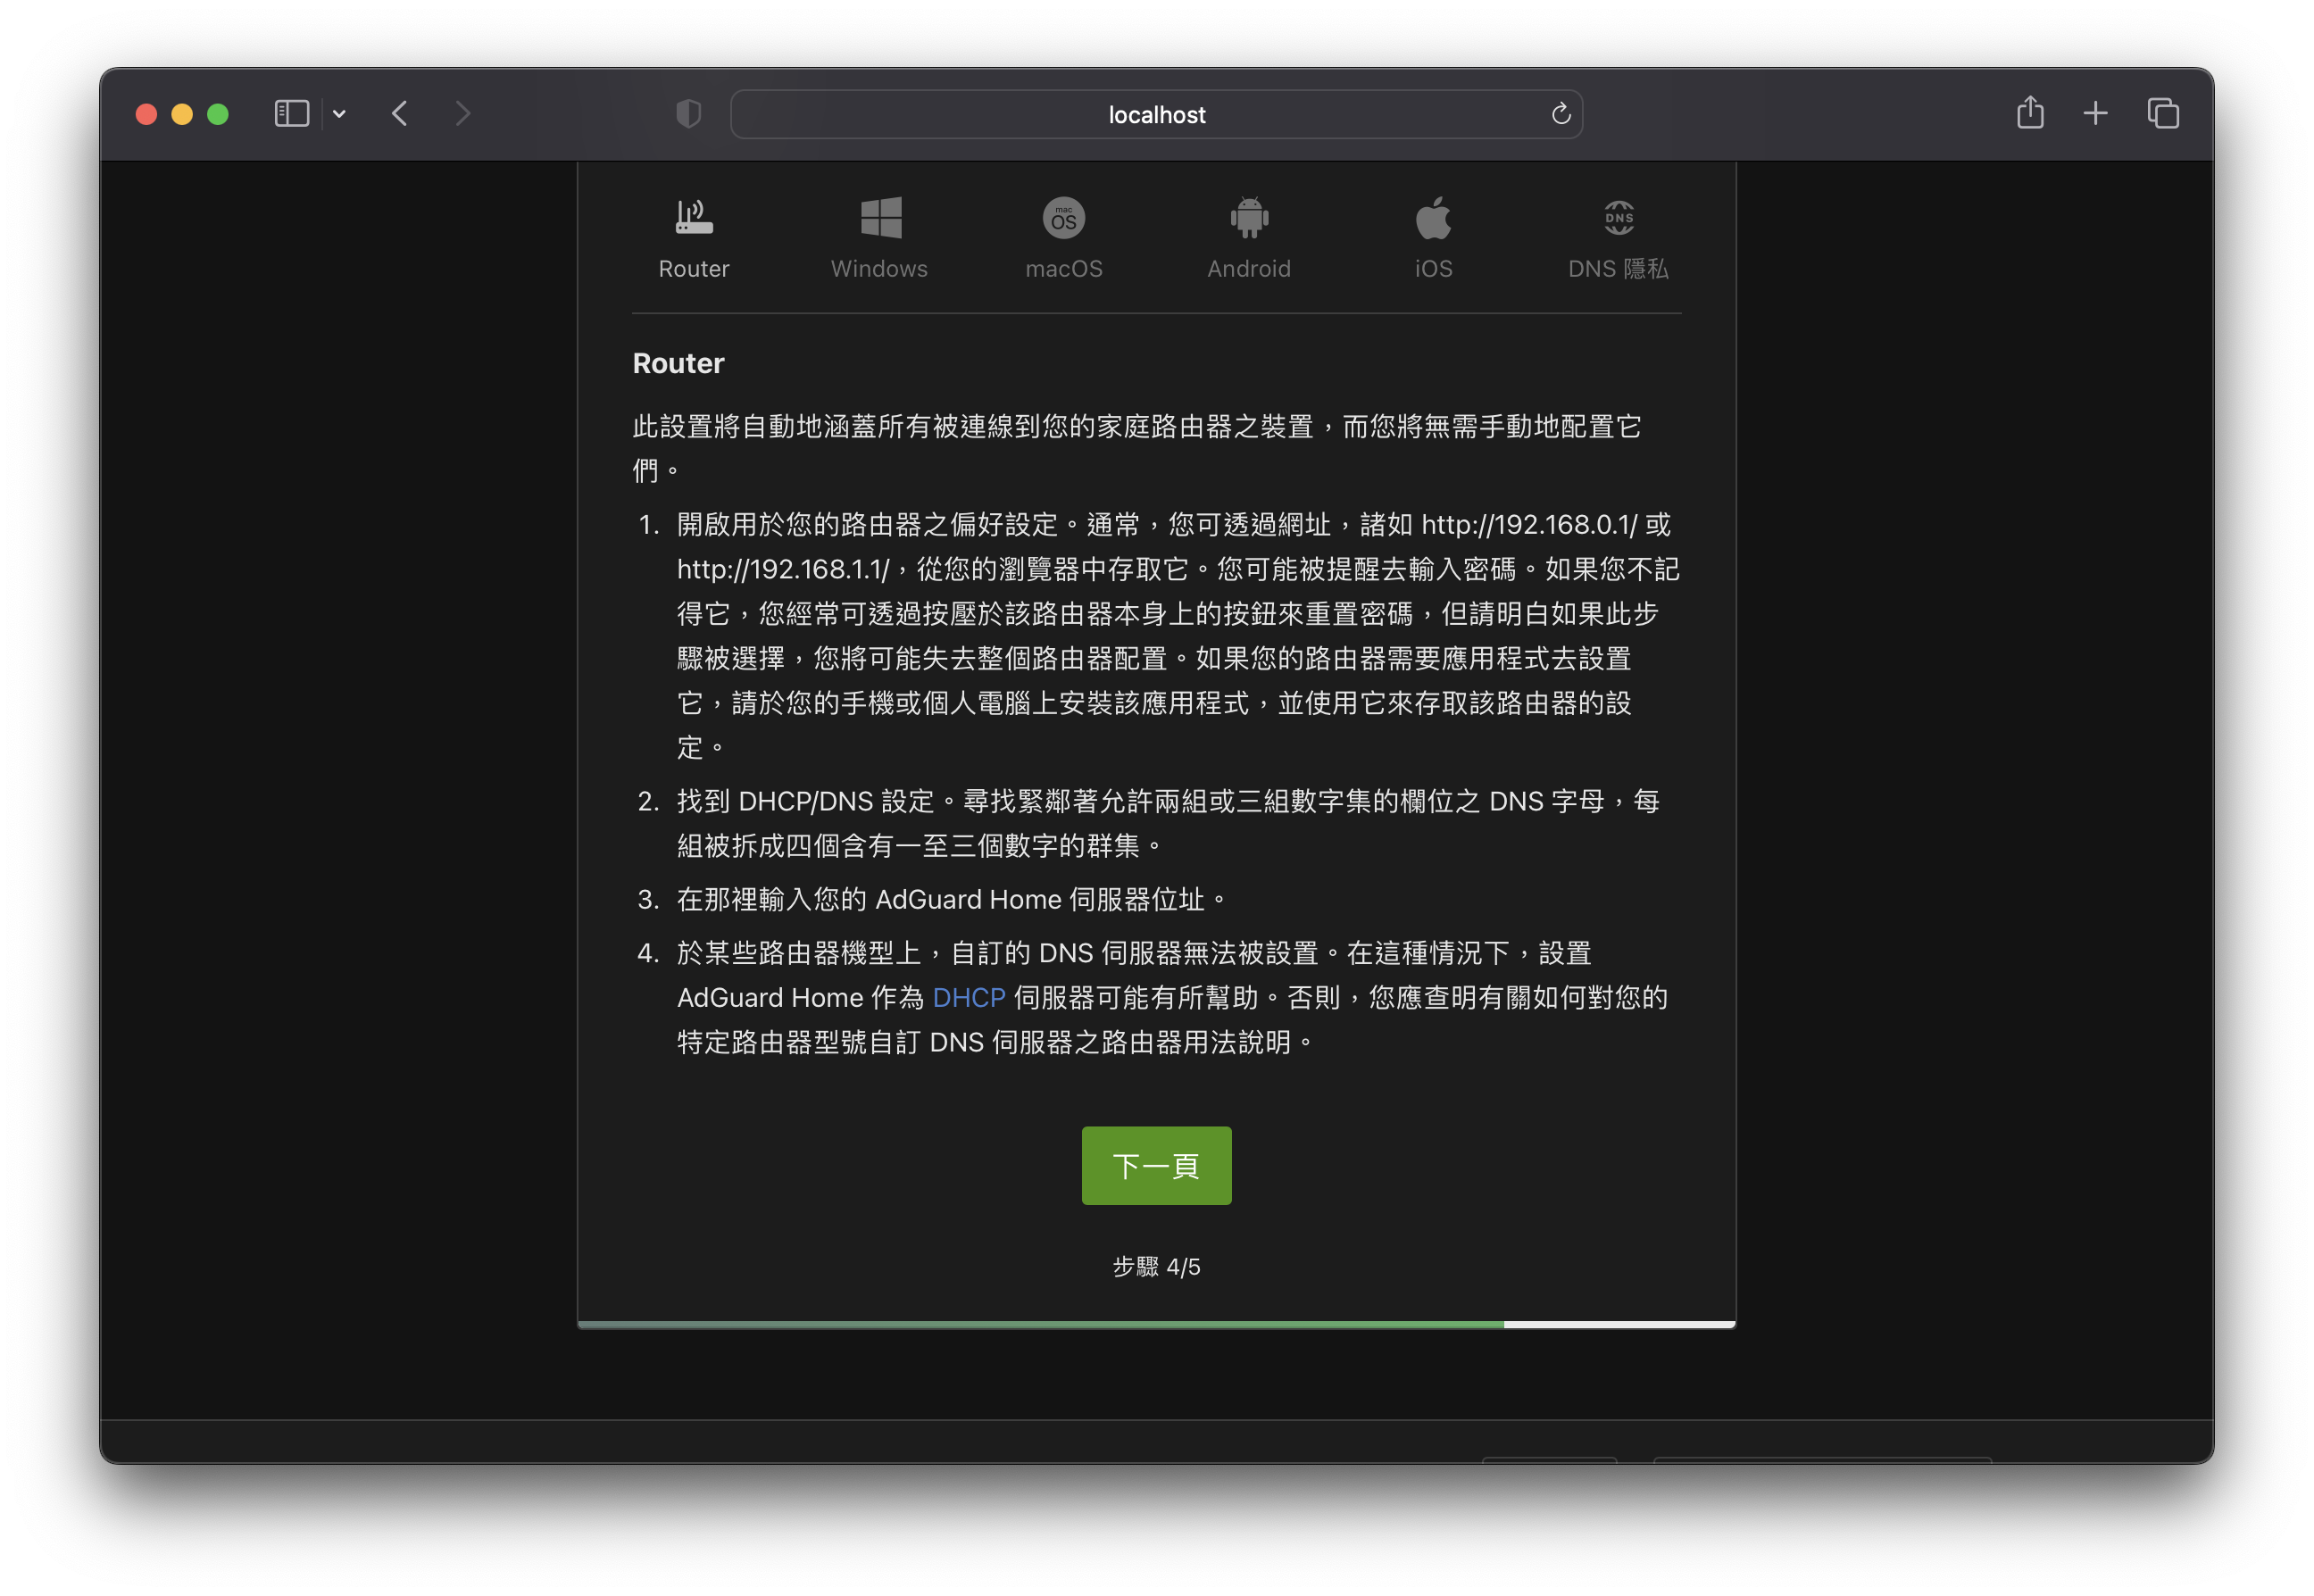This screenshot has width=2314, height=1596.
Task: Click the Router section heading
Action: 678,363
